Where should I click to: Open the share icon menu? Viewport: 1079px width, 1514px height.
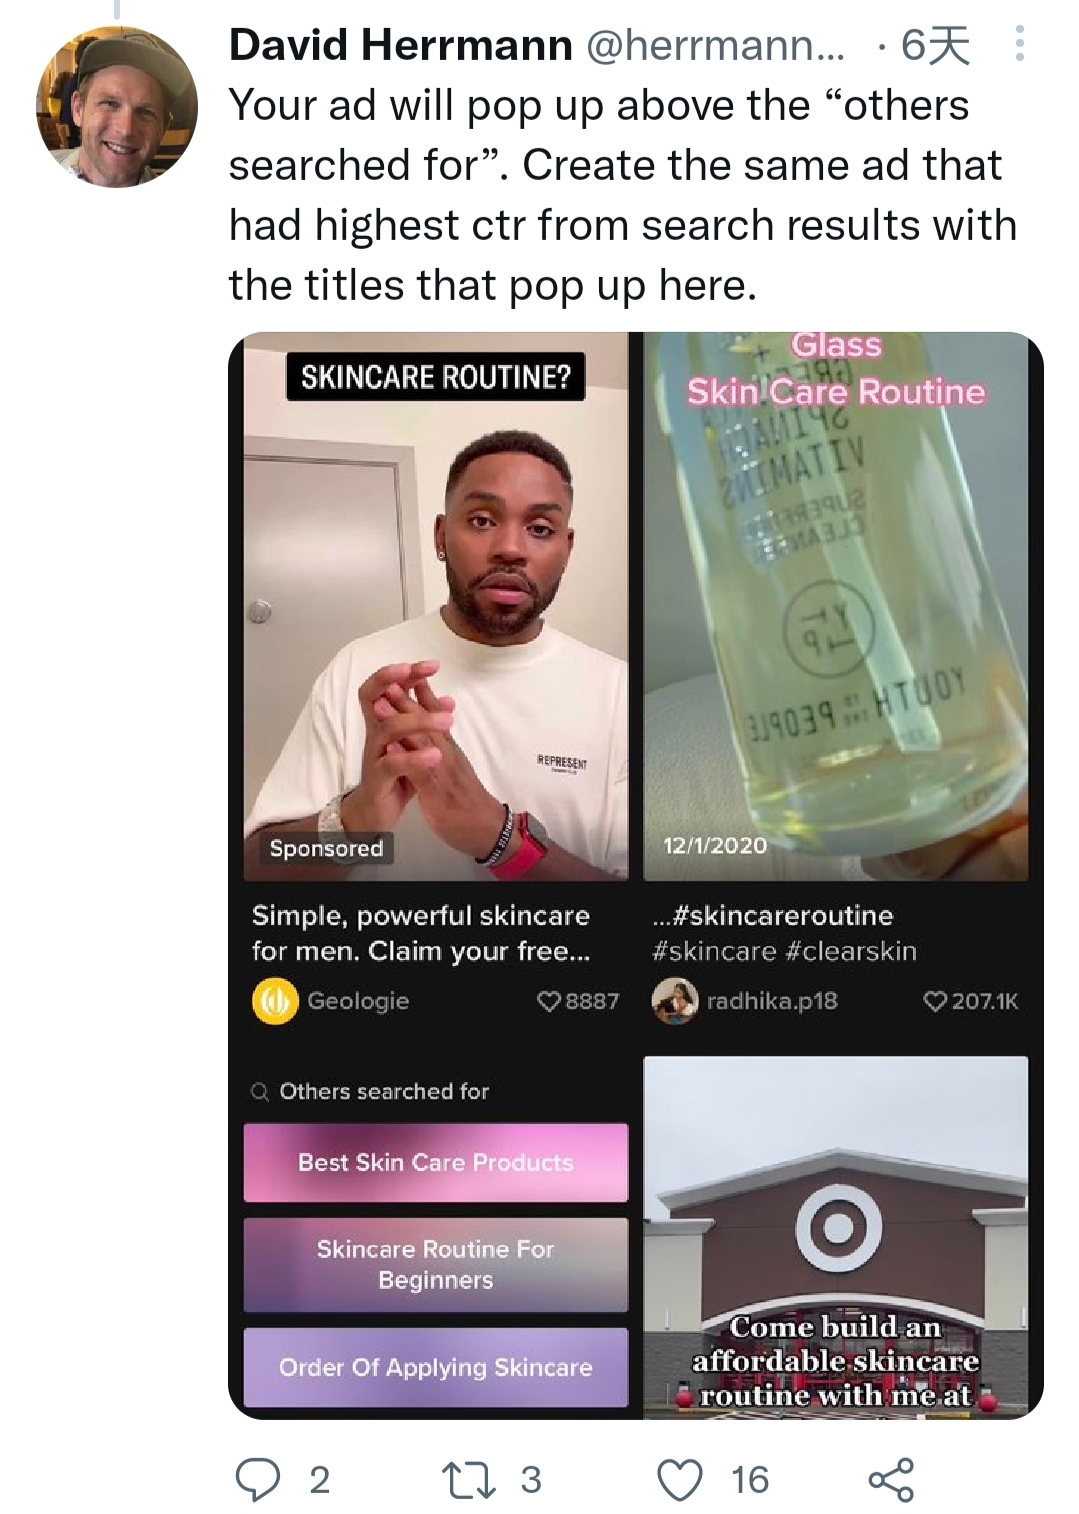click(x=891, y=1480)
